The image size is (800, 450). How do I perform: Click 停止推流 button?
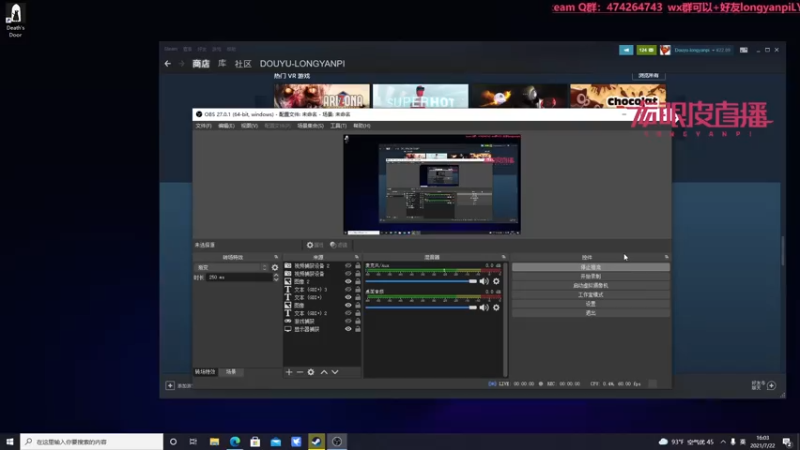[590, 267]
